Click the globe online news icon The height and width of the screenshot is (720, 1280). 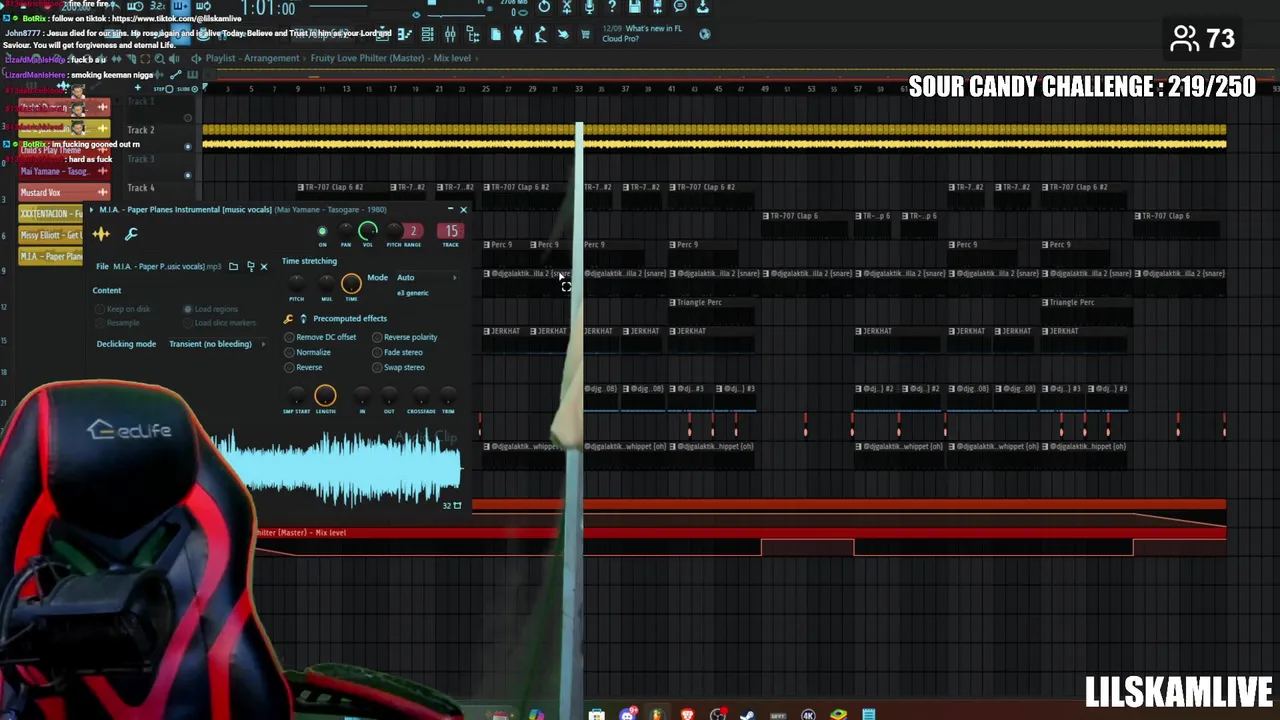[x=705, y=33]
